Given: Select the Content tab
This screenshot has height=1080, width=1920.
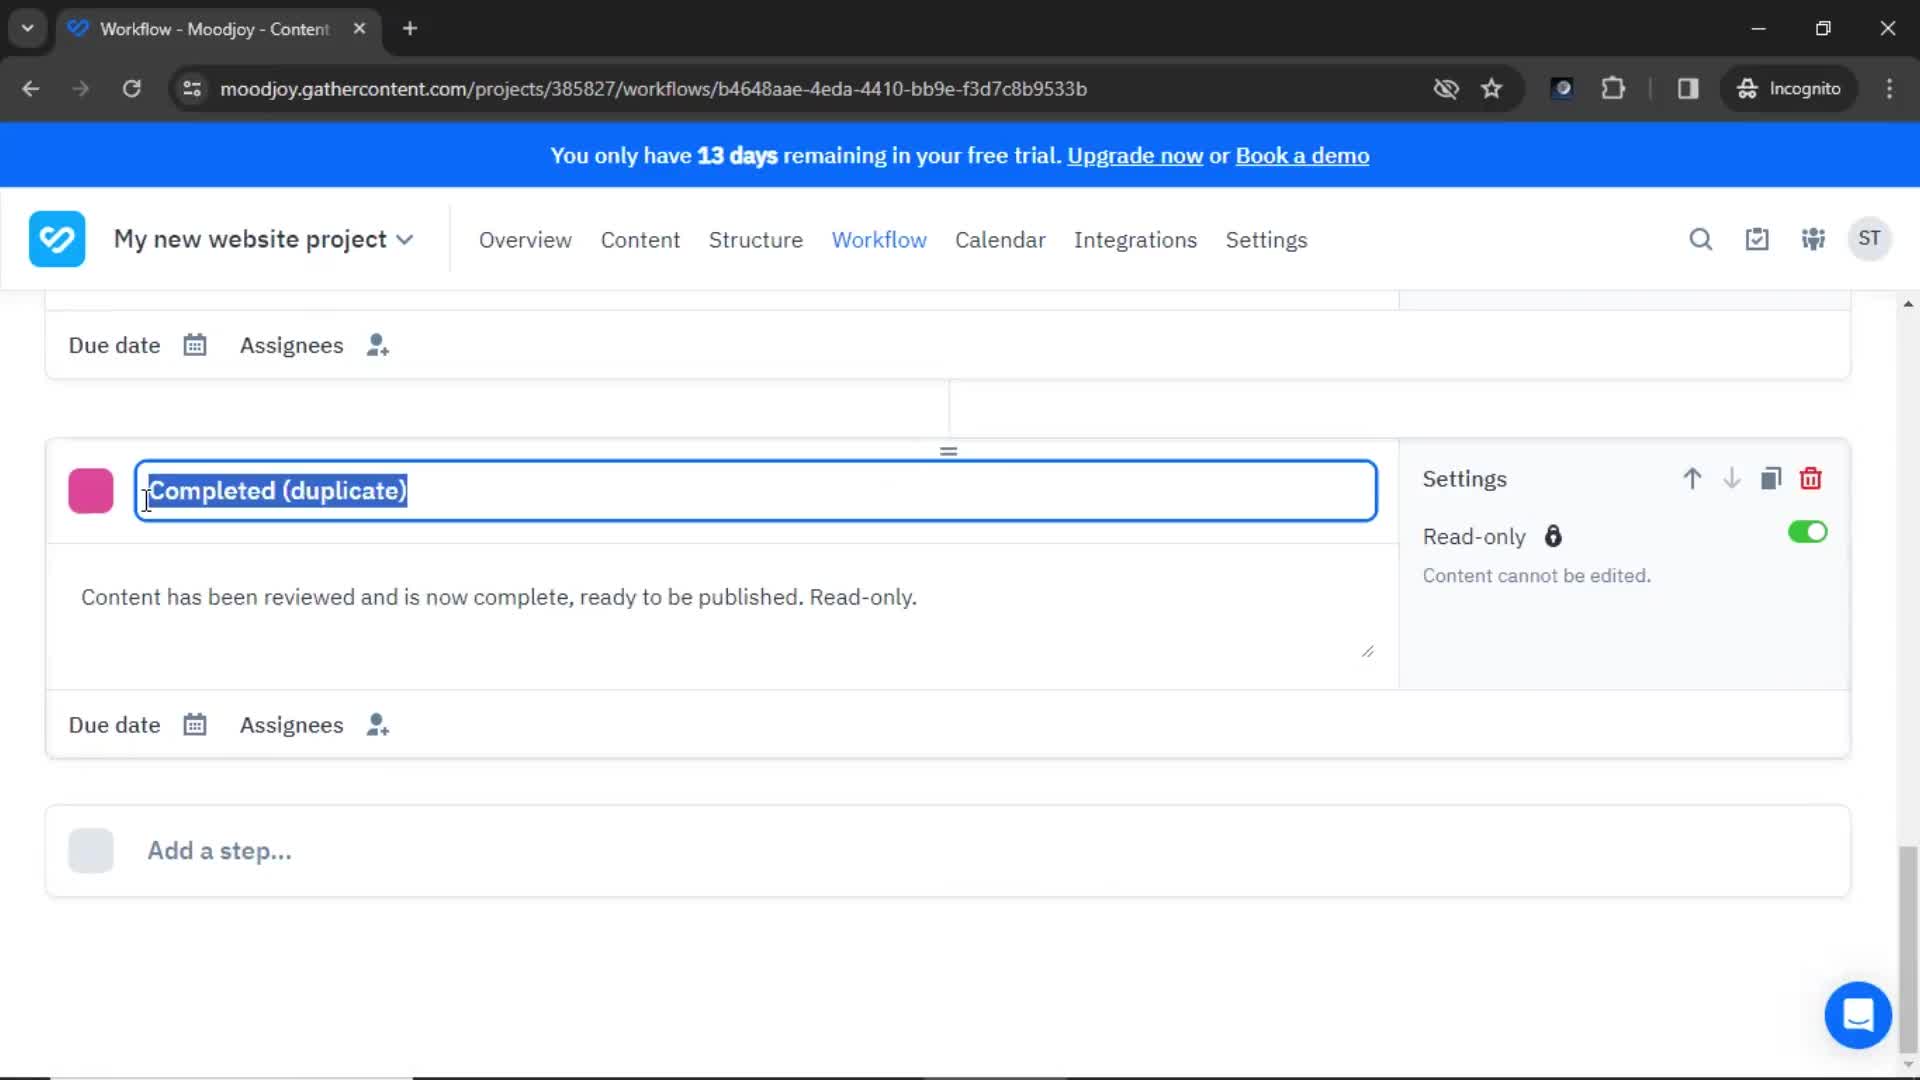Looking at the screenshot, I should click(640, 239).
